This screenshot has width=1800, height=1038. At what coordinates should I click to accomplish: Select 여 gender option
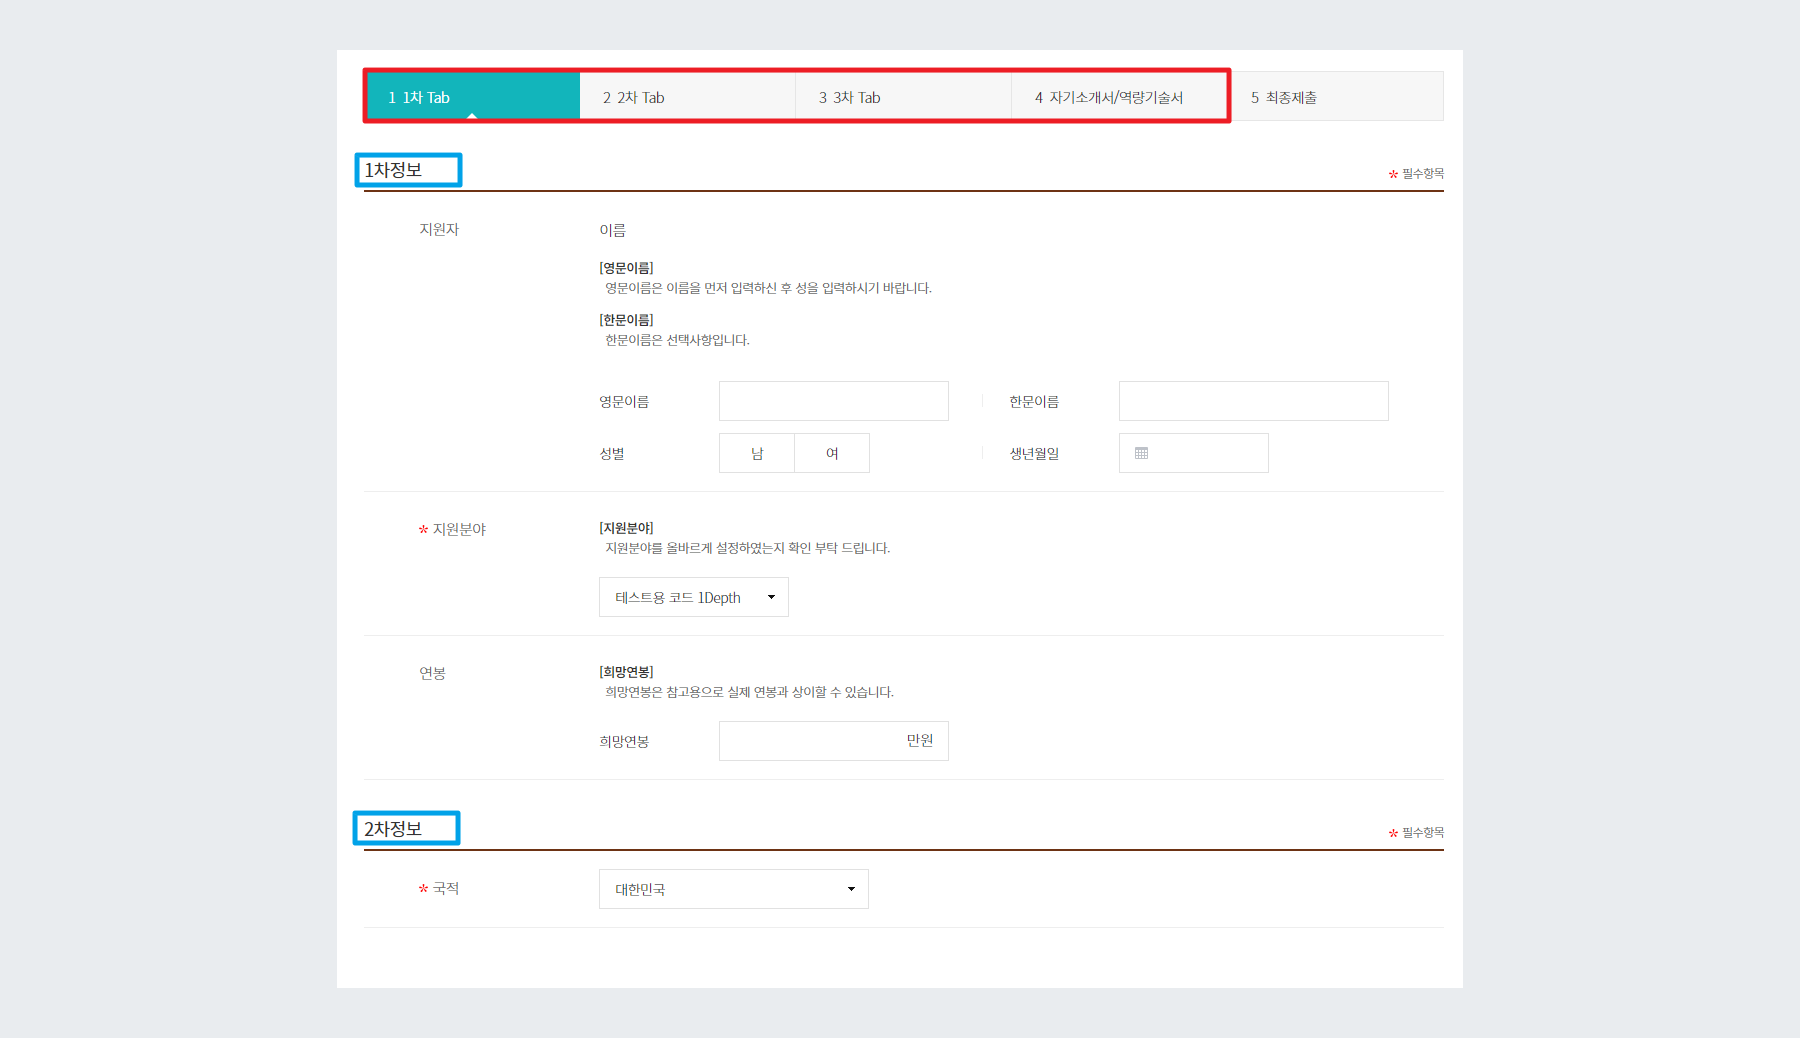coord(832,453)
